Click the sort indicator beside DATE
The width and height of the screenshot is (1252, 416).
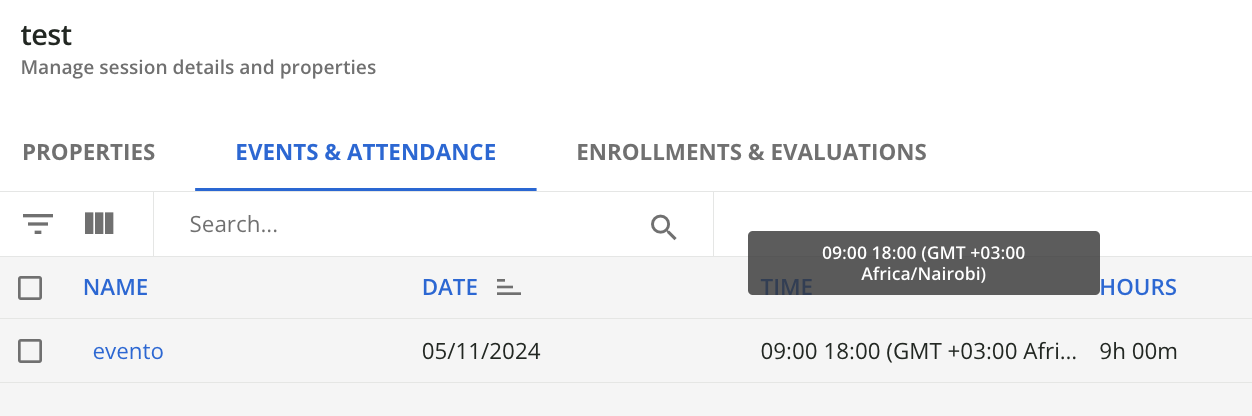[x=509, y=288]
